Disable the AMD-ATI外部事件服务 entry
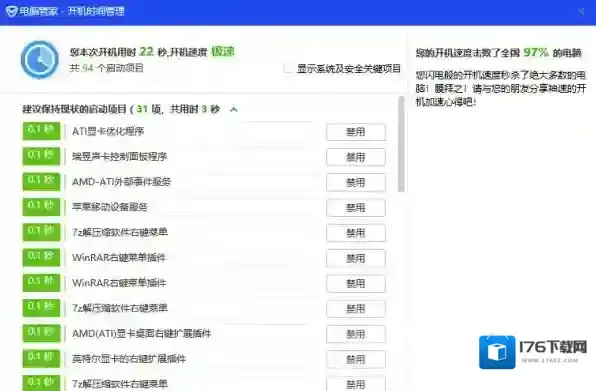Image resolution: width=596 pixels, height=391 pixels. [x=356, y=182]
